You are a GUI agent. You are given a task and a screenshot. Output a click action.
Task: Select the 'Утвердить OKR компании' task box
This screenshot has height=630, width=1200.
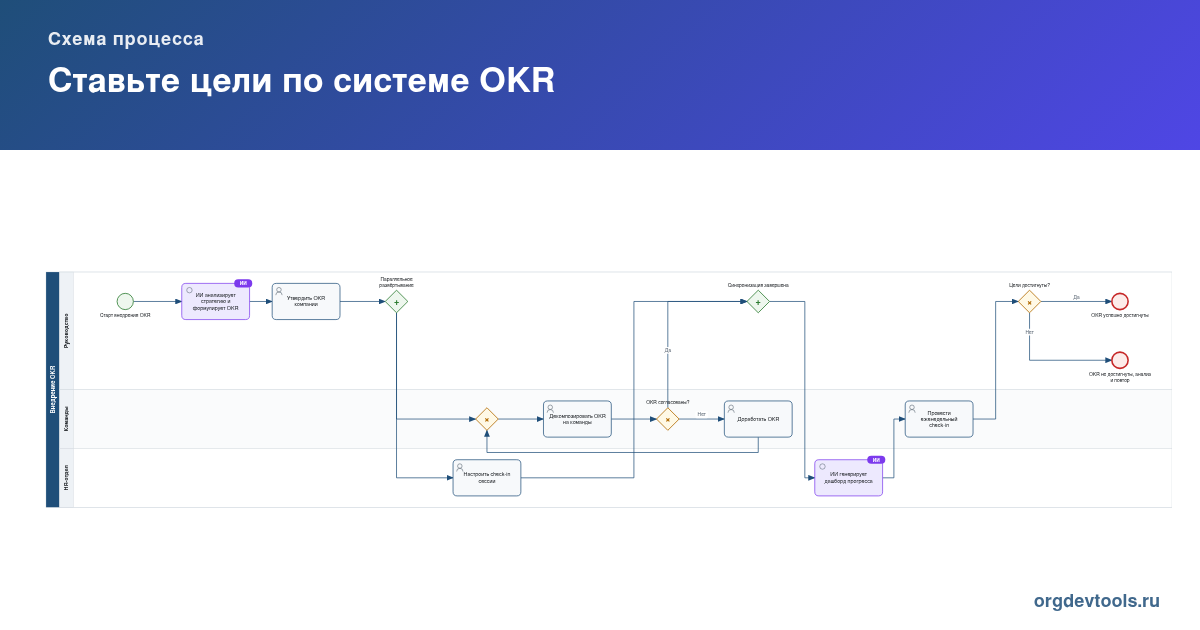[306, 301]
